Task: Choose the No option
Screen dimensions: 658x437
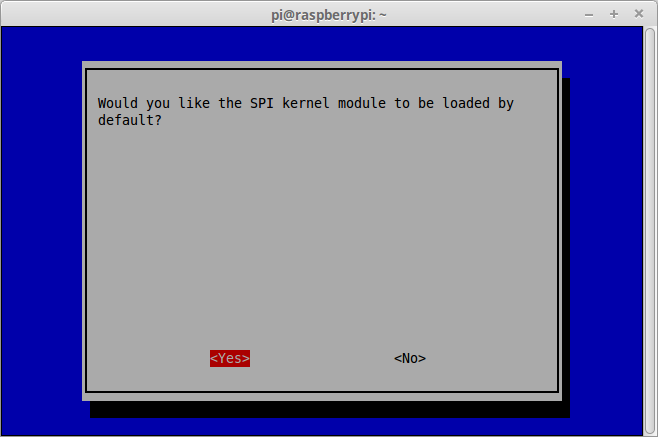Action: pyautogui.click(x=410, y=358)
